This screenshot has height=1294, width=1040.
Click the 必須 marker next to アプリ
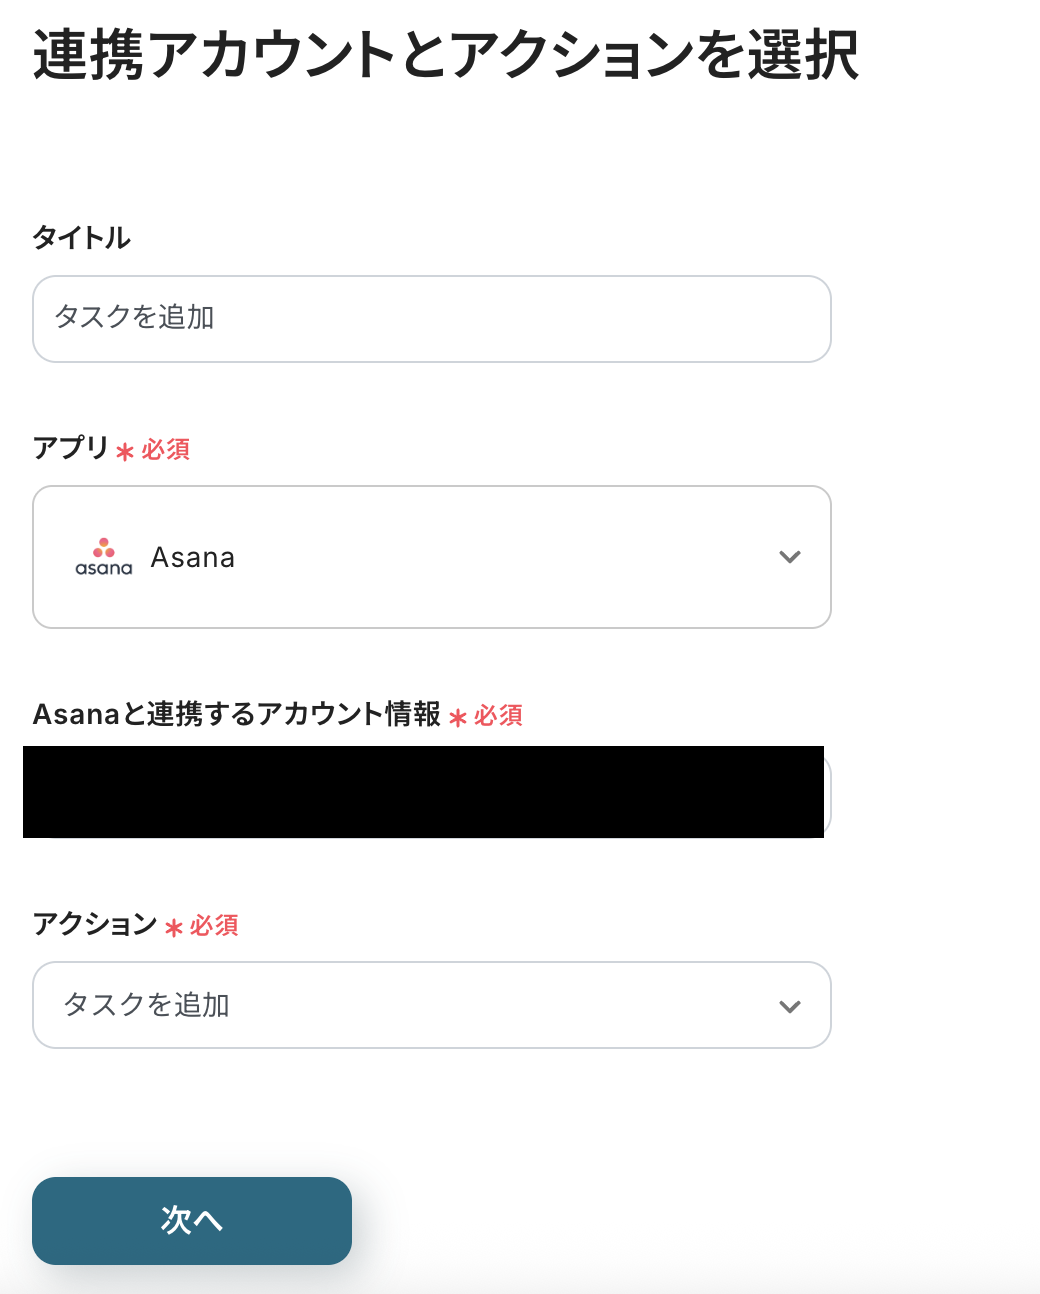coord(166,450)
